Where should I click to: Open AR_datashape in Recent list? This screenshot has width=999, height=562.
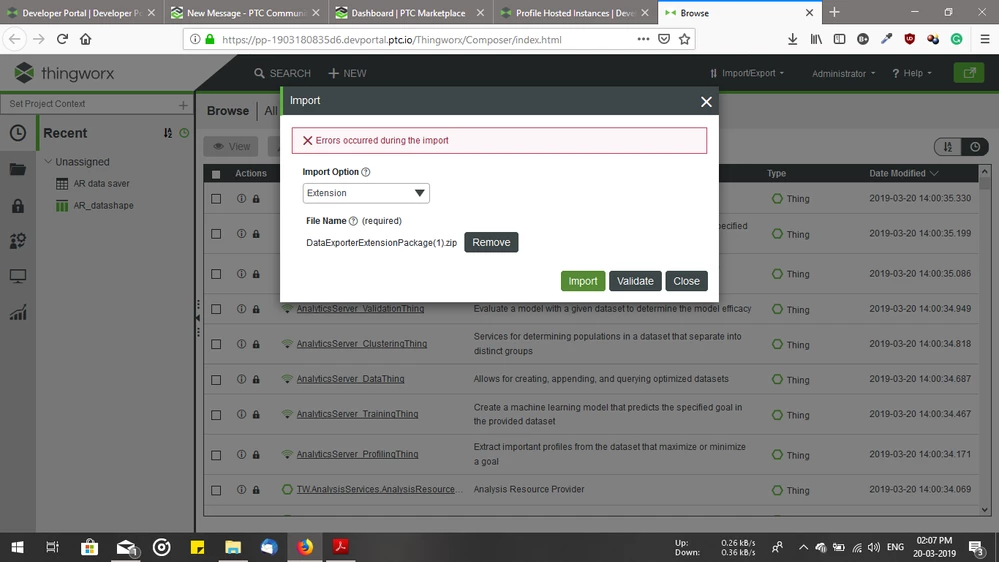[x=103, y=205]
